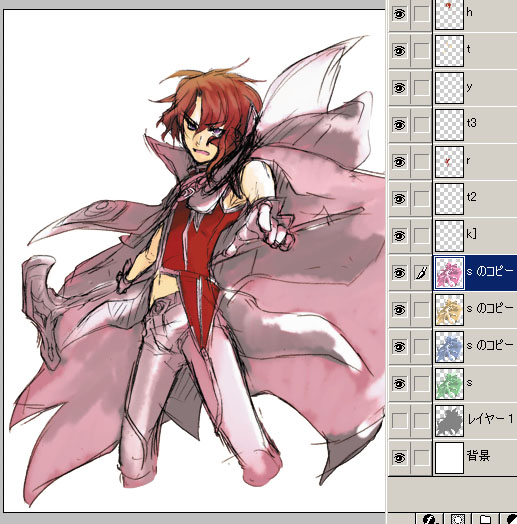
Task: Pick the thumbnail of layer t2
Action: 449,199
